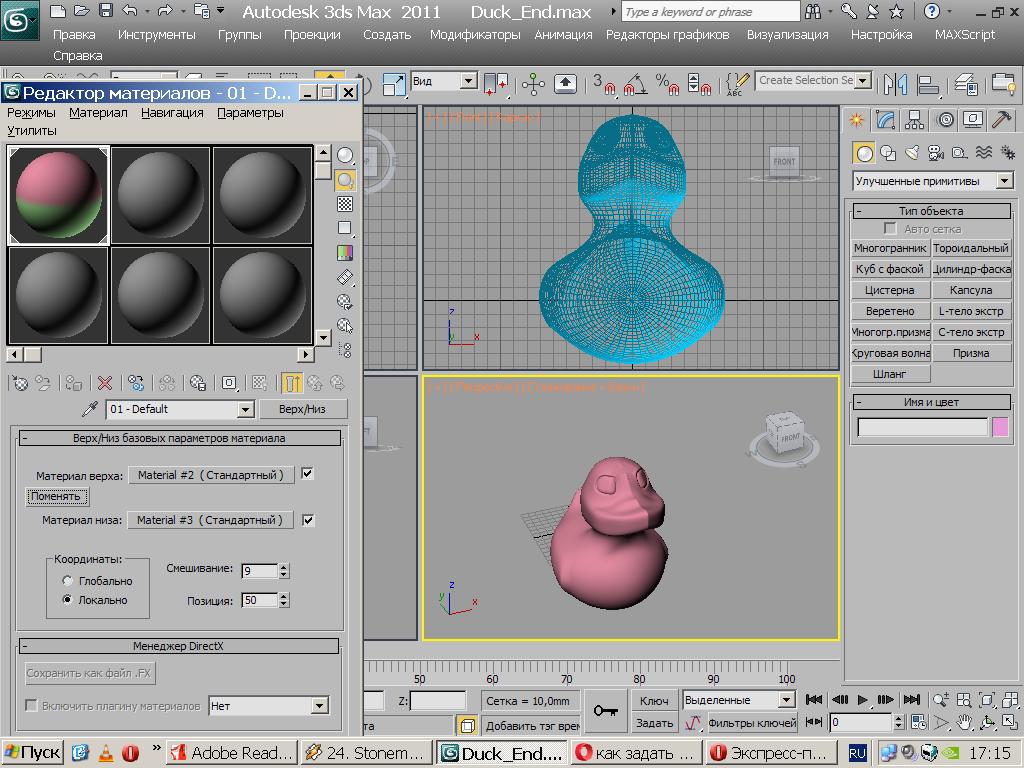Open the Modify command panel tab
The width and height of the screenshot is (1024, 768).
click(x=885, y=120)
